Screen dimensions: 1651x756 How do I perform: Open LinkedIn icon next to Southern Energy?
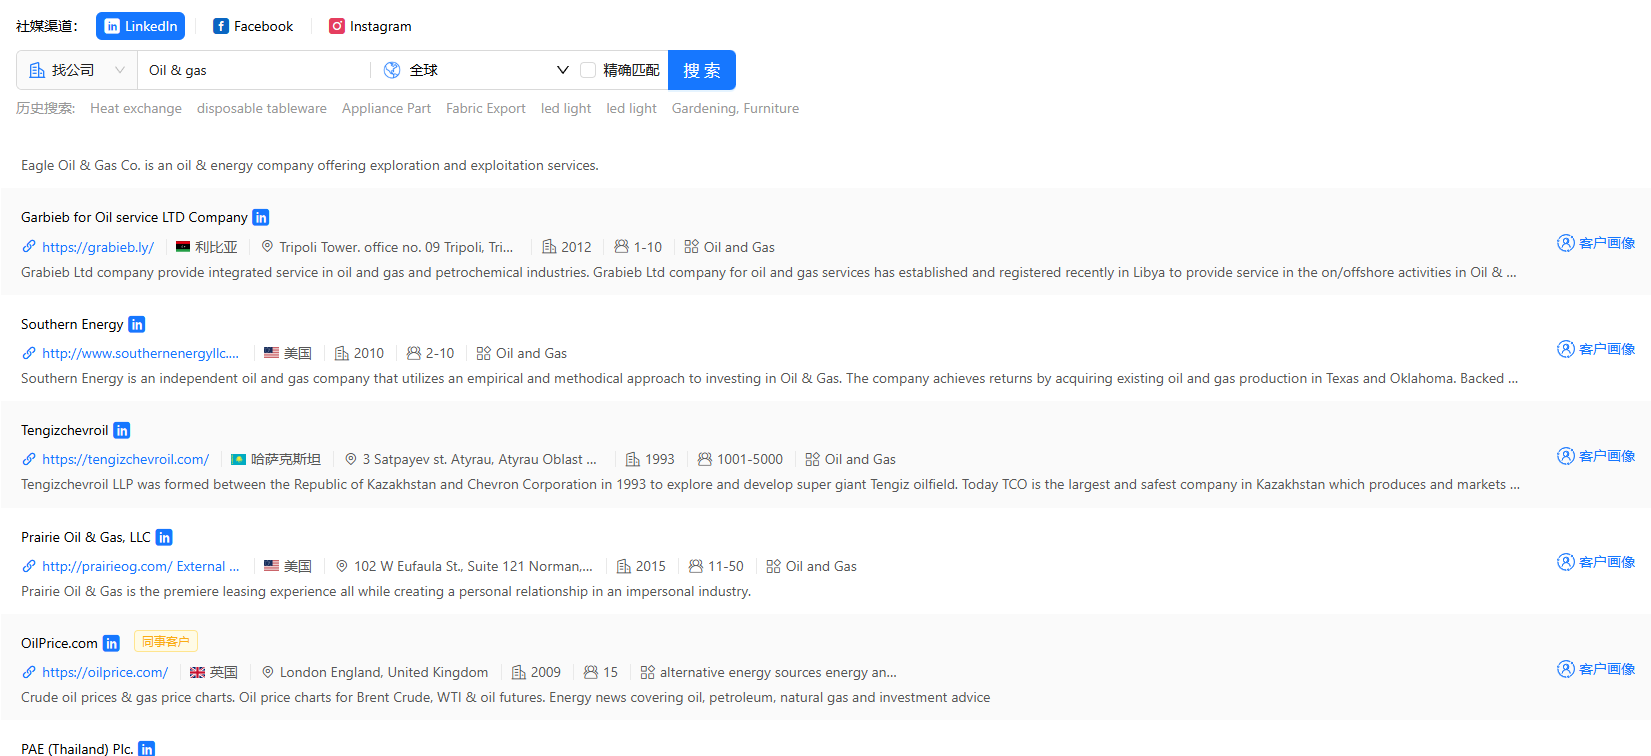[137, 324]
